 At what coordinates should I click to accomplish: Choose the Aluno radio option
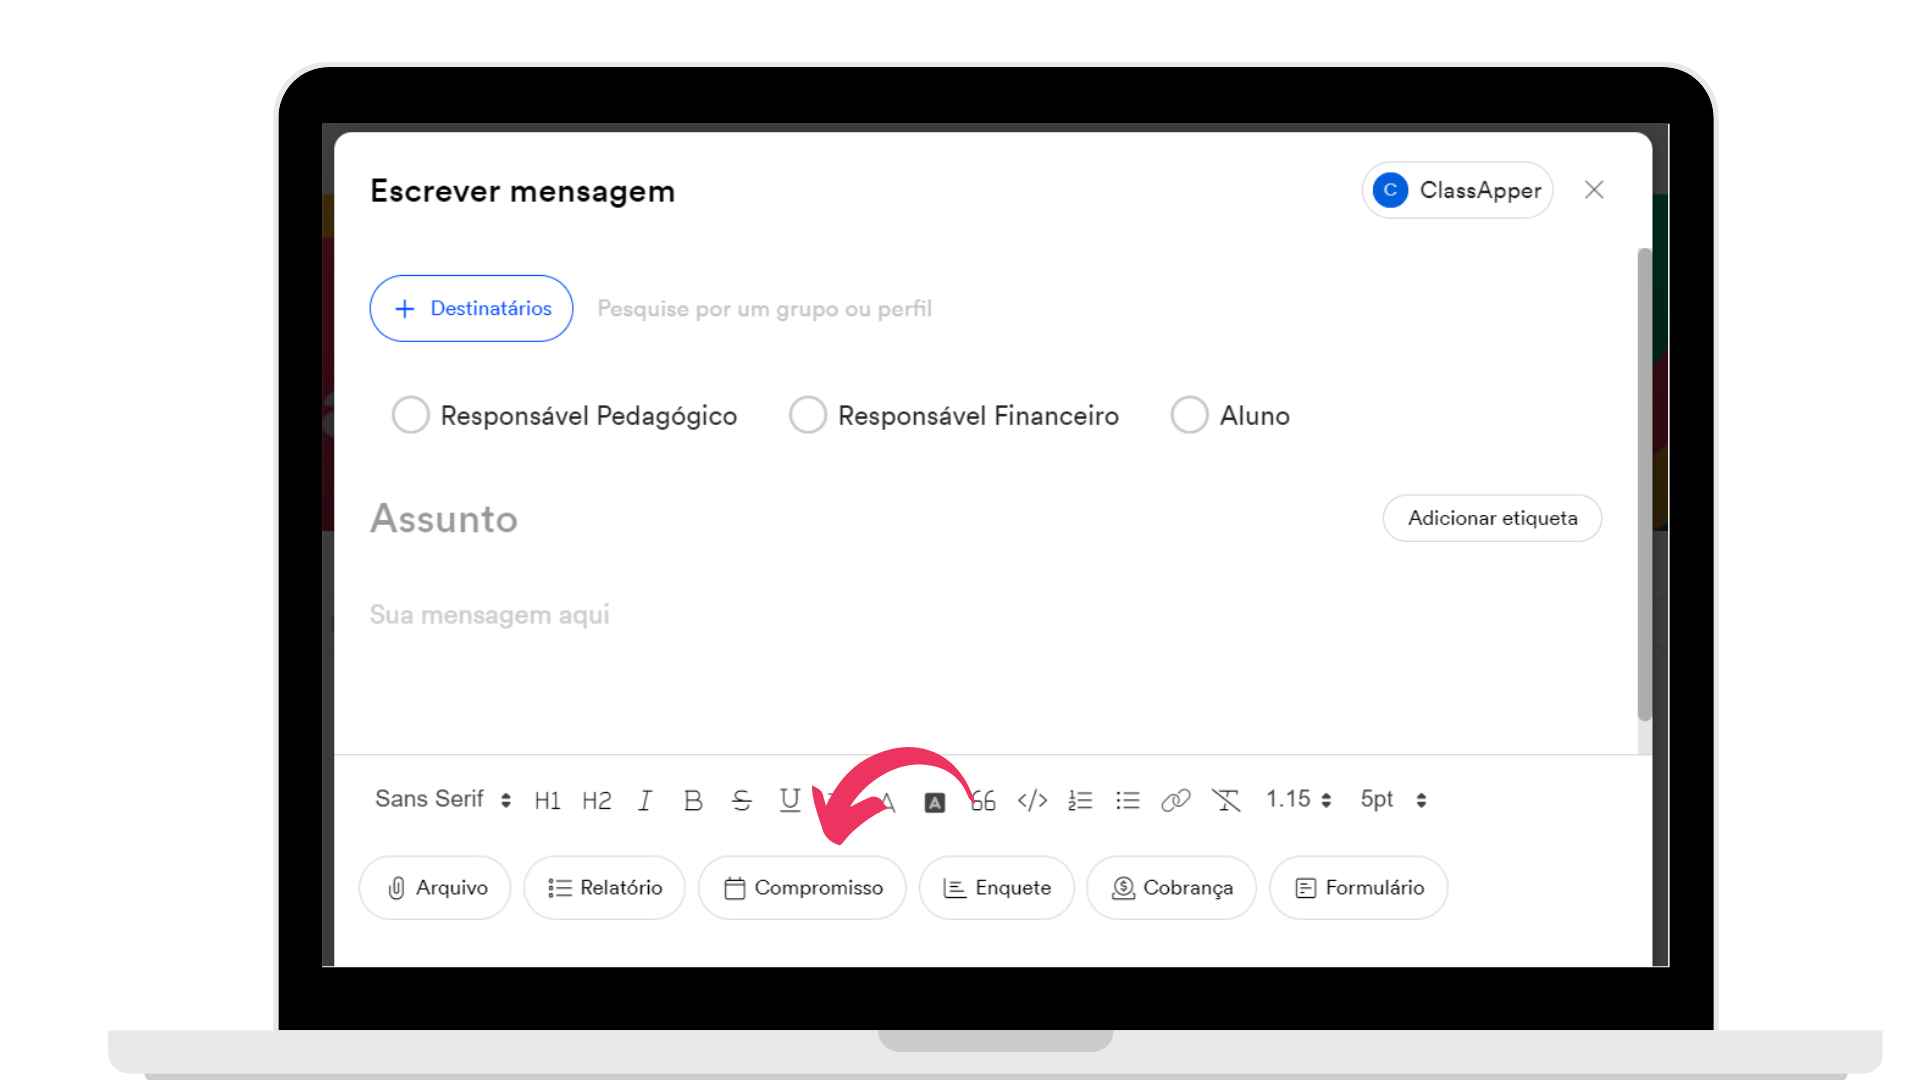pos(1190,414)
